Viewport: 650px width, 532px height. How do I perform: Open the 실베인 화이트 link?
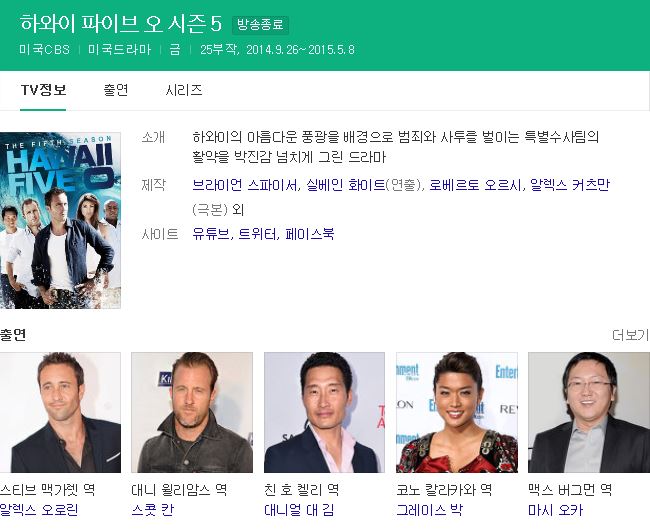(x=346, y=185)
